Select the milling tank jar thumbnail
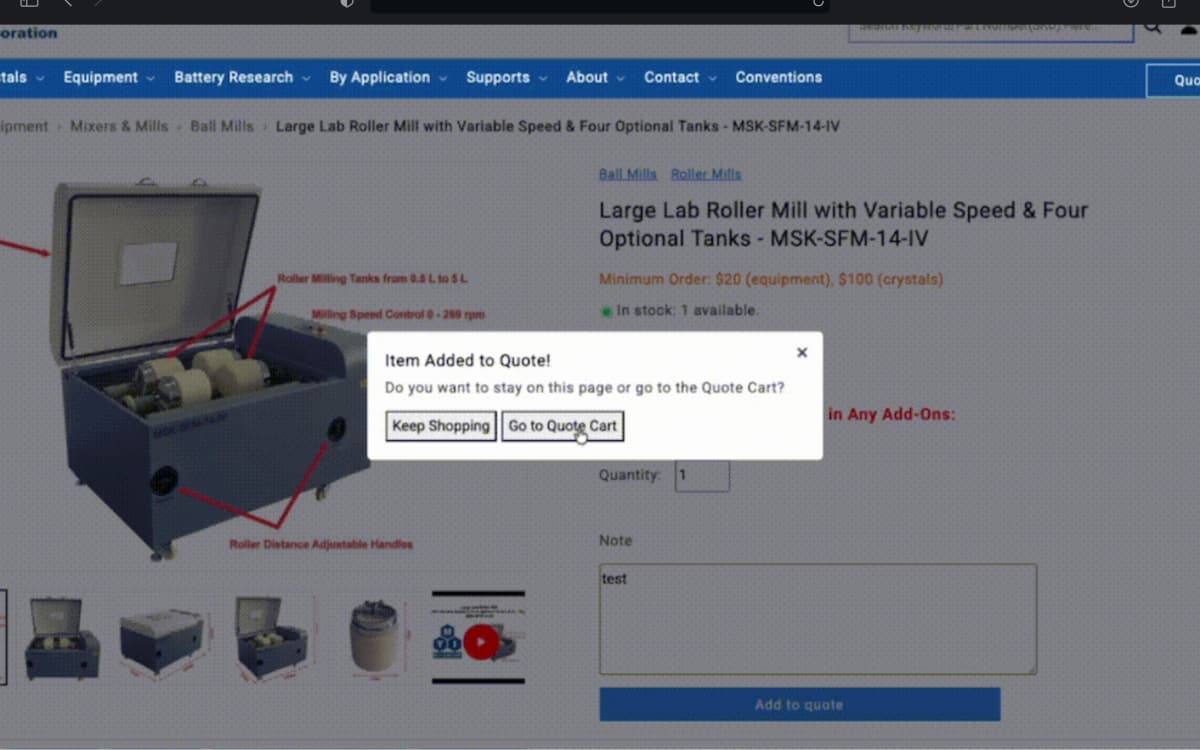 click(374, 638)
